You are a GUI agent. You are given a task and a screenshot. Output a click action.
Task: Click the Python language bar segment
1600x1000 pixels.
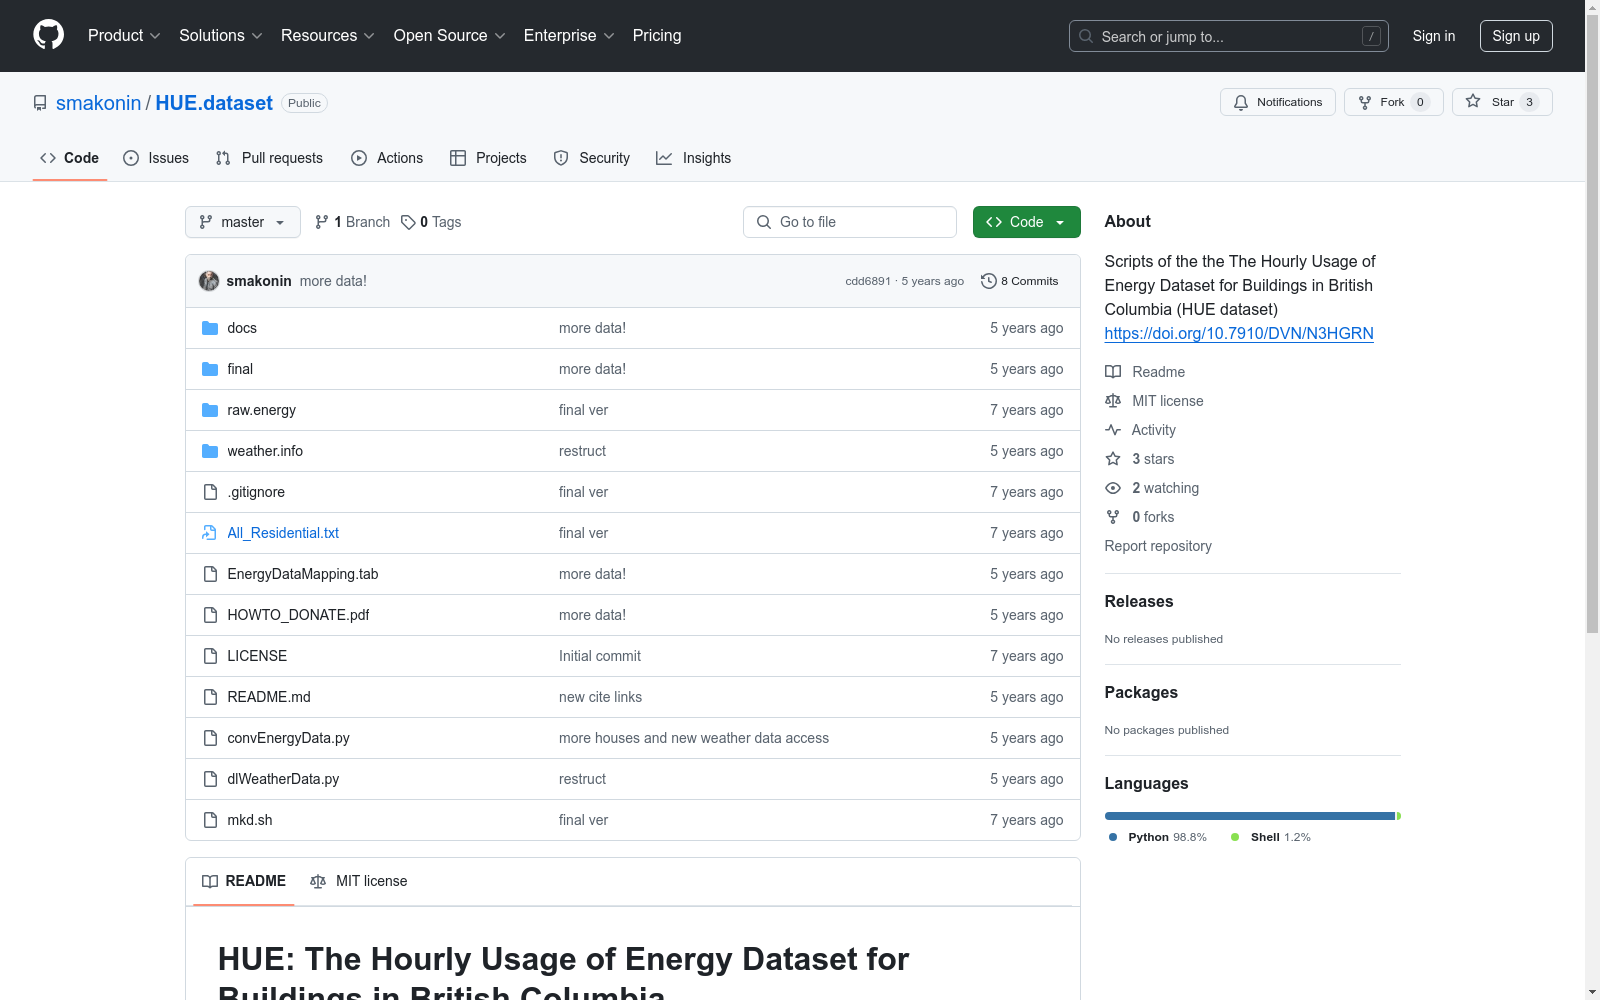click(x=1250, y=816)
